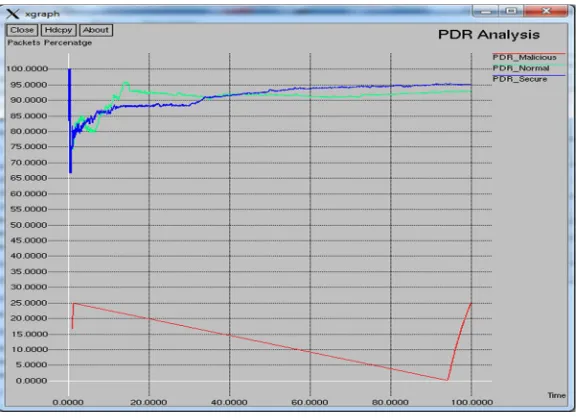The height and width of the screenshot is (418, 576).
Task: Click the 10.0000 y-axis value
Action: click(29, 349)
